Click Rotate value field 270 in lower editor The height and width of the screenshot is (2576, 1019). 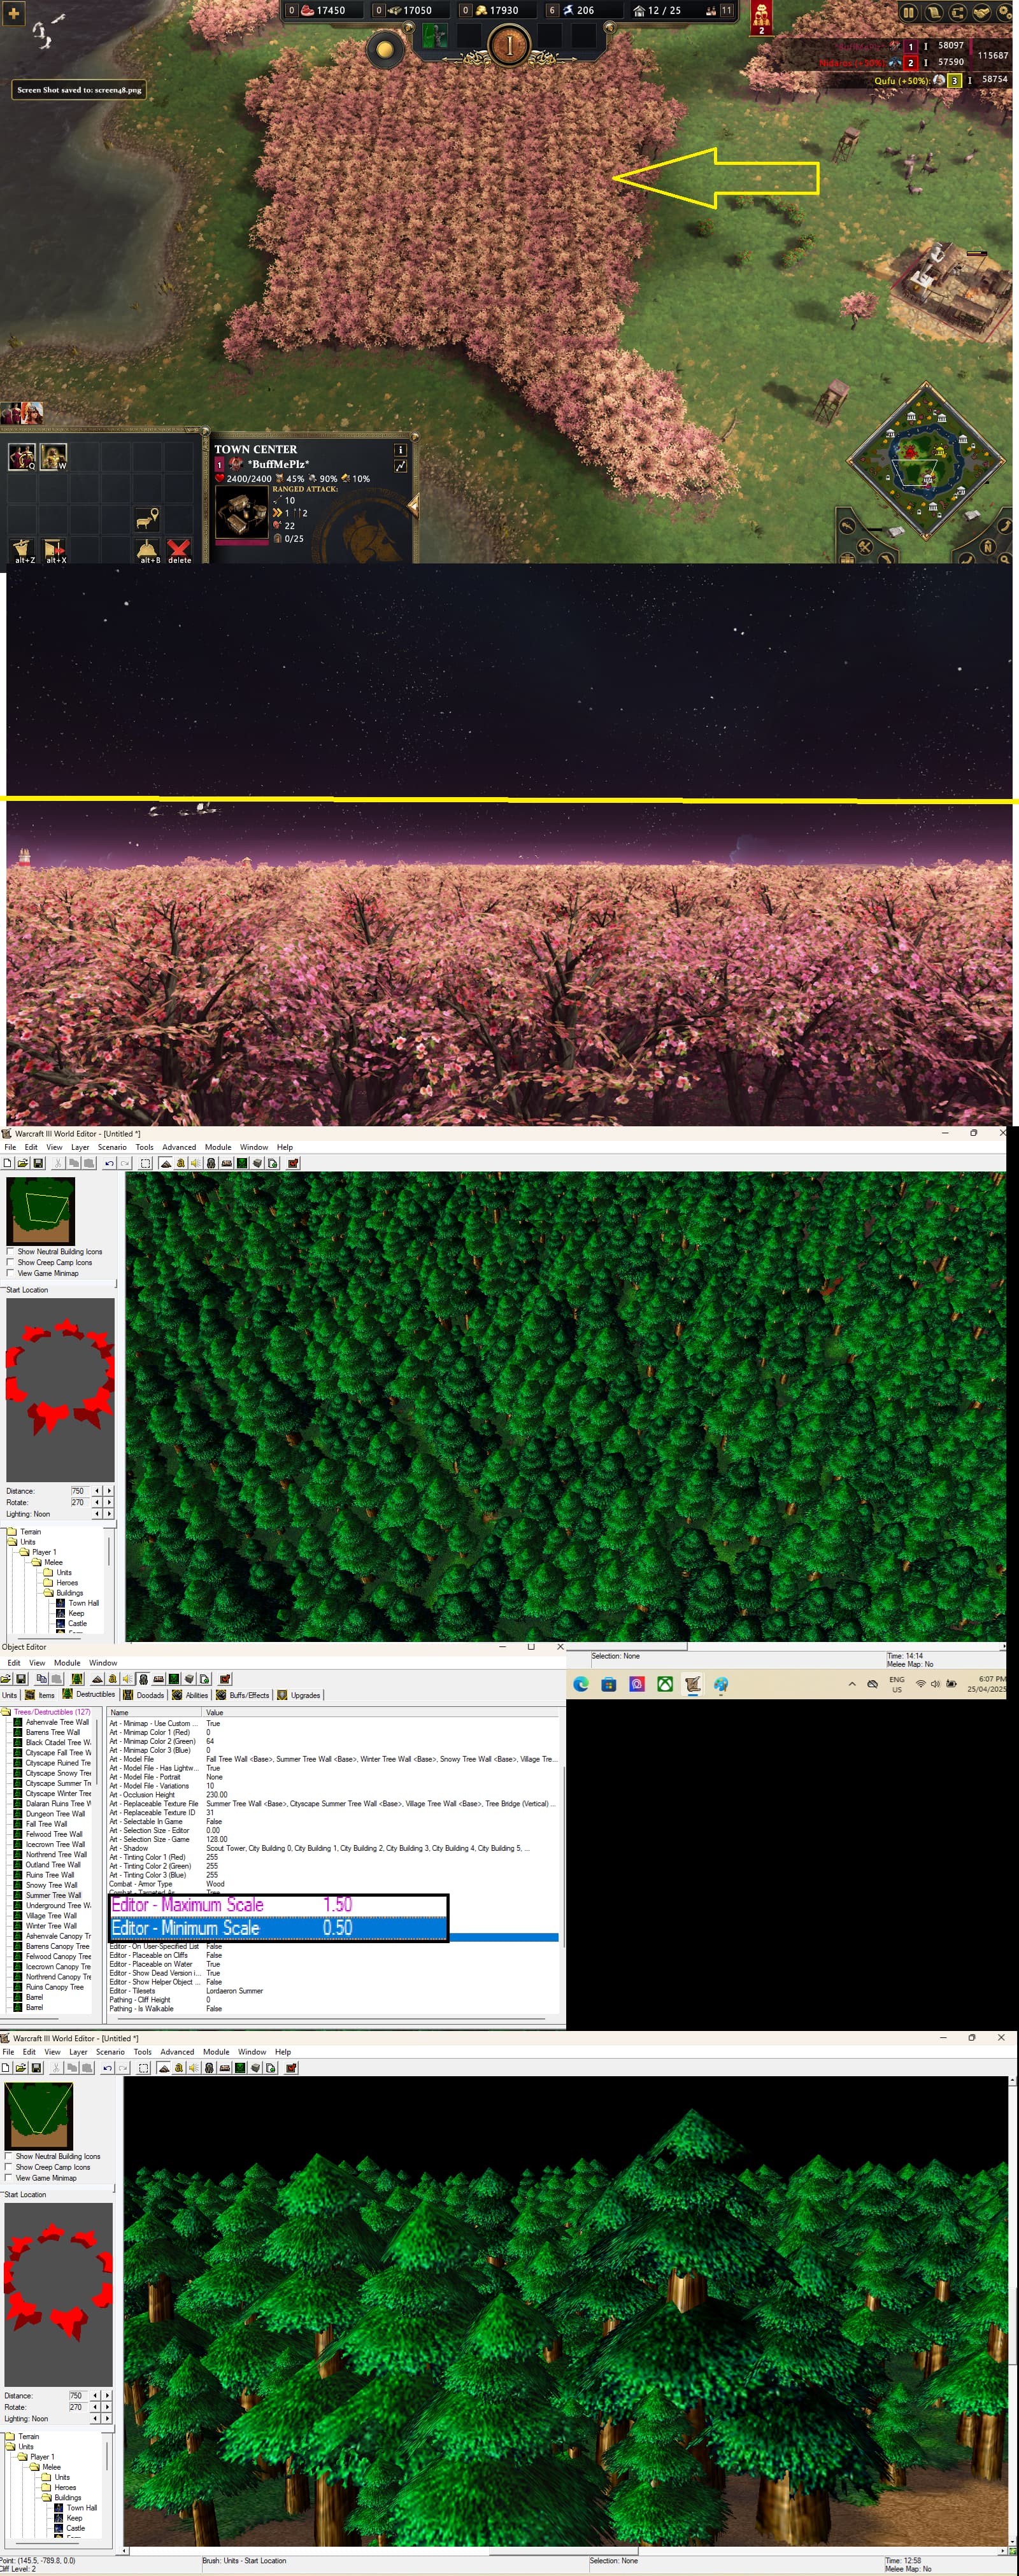click(x=77, y=2406)
